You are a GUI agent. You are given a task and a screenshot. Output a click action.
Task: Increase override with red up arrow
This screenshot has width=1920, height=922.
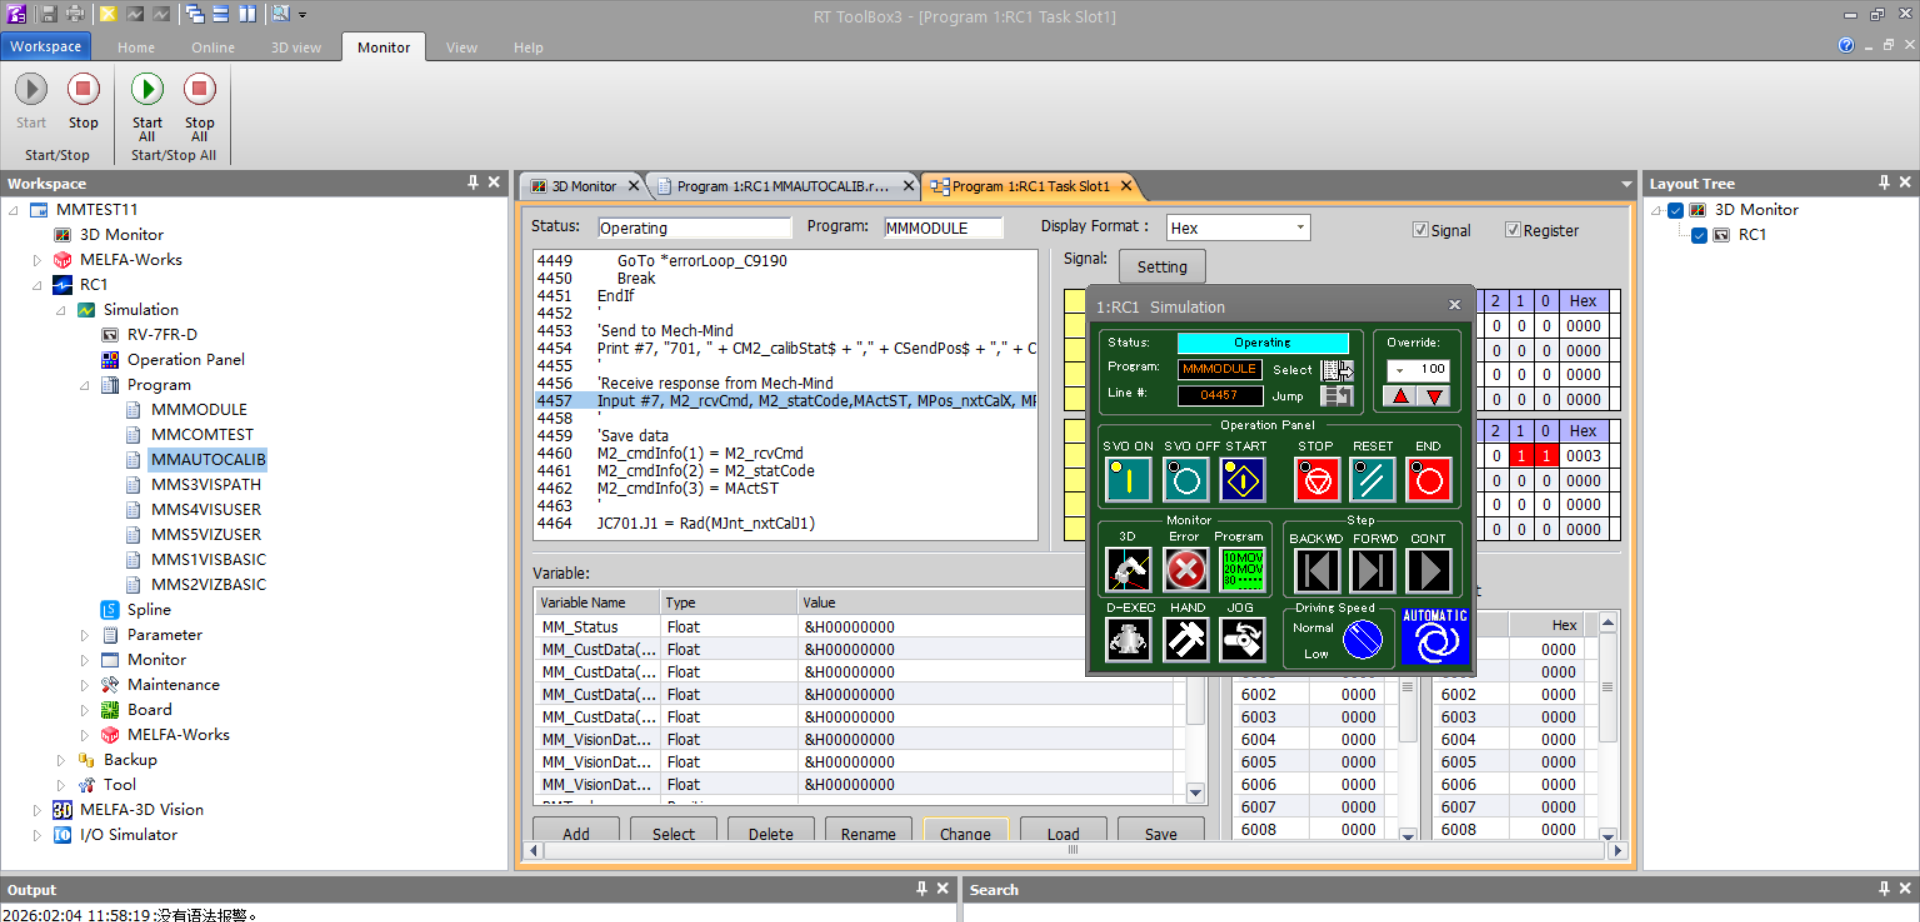point(1401,396)
